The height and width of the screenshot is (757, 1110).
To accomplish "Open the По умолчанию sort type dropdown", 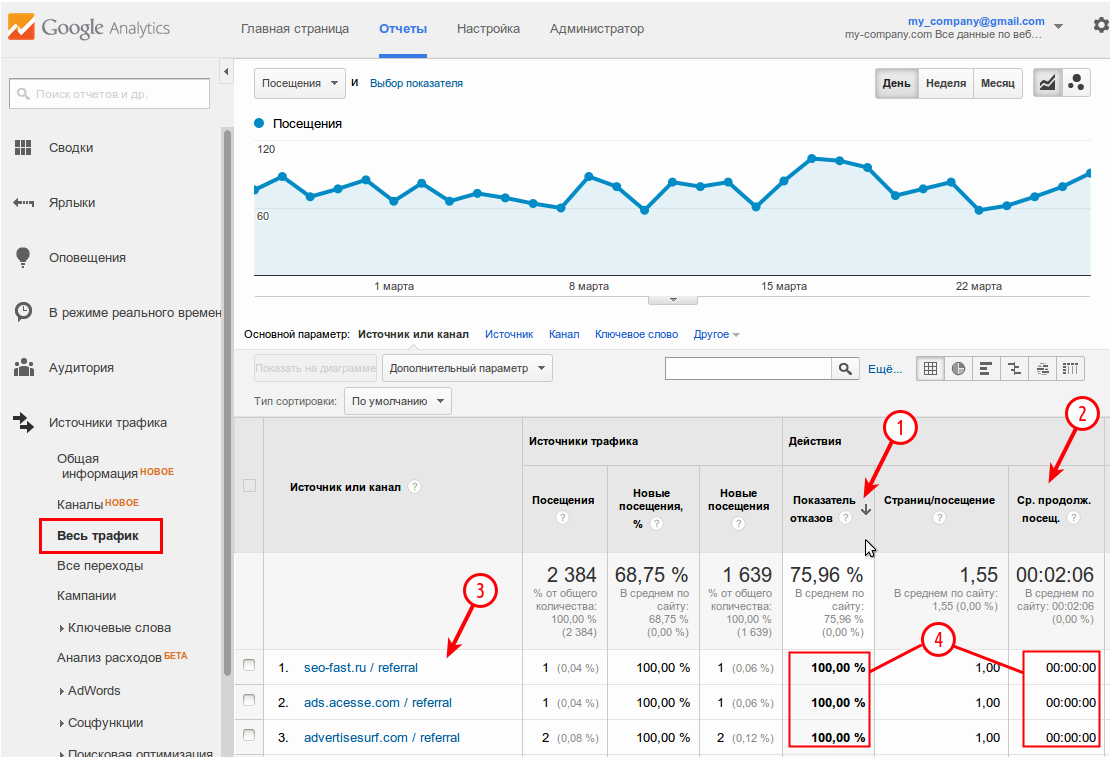I will click(397, 401).
